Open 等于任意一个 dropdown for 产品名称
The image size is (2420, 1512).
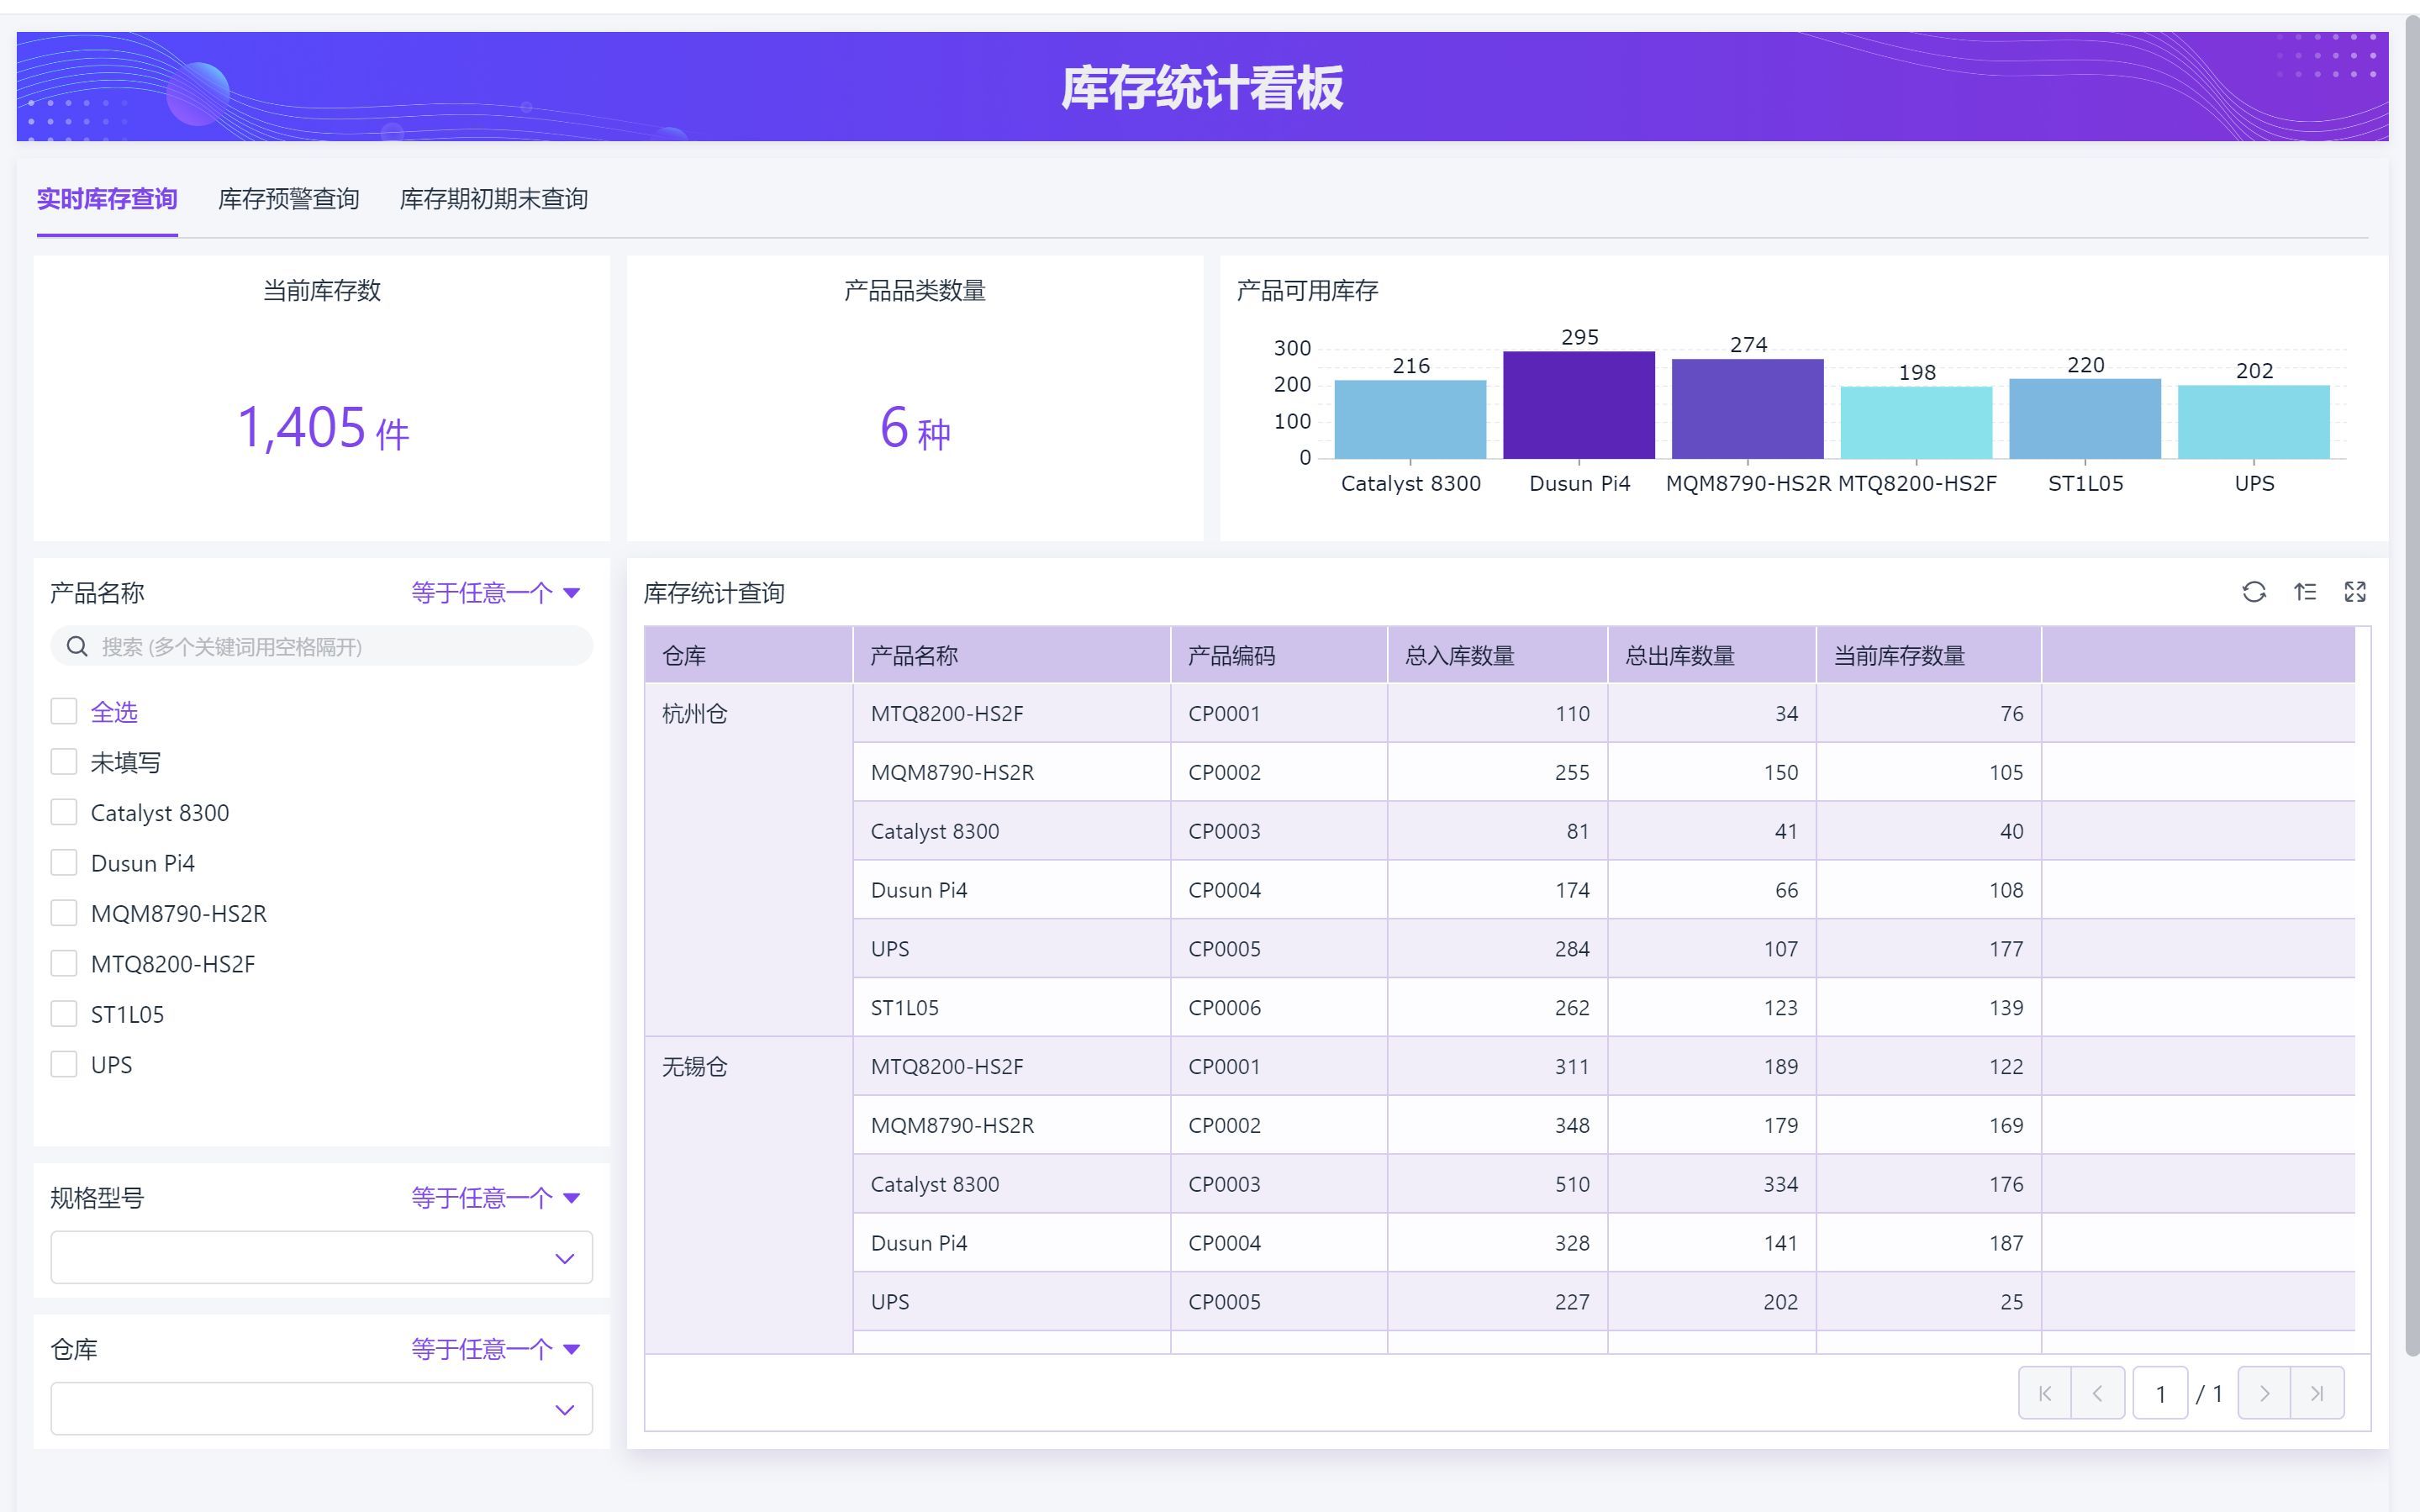pyautogui.click(x=495, y=593)
